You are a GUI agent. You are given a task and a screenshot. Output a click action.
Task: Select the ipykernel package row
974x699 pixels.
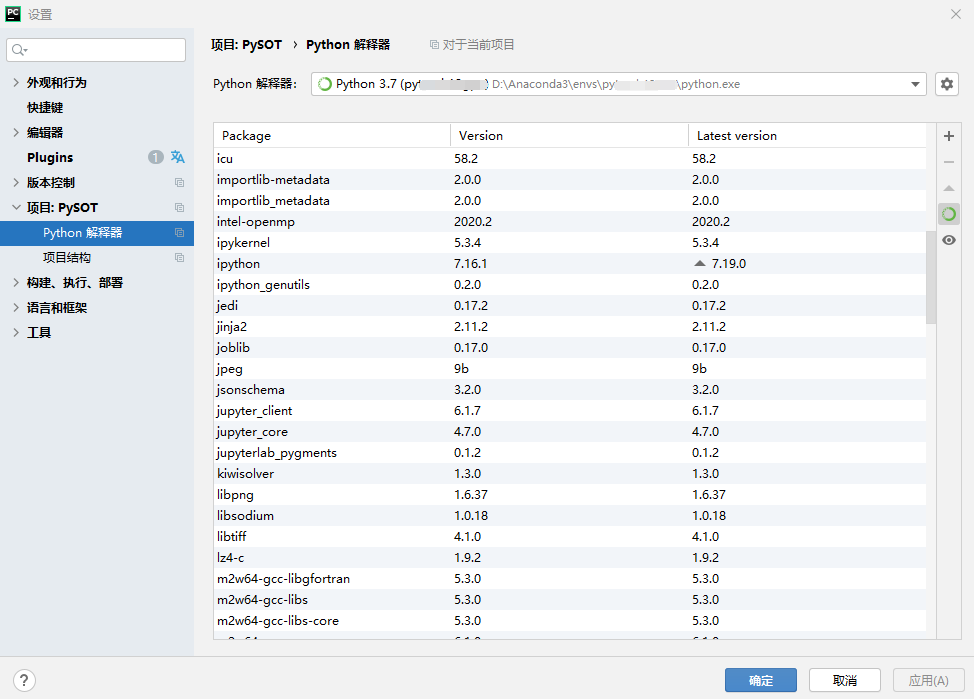pos(570,243)
